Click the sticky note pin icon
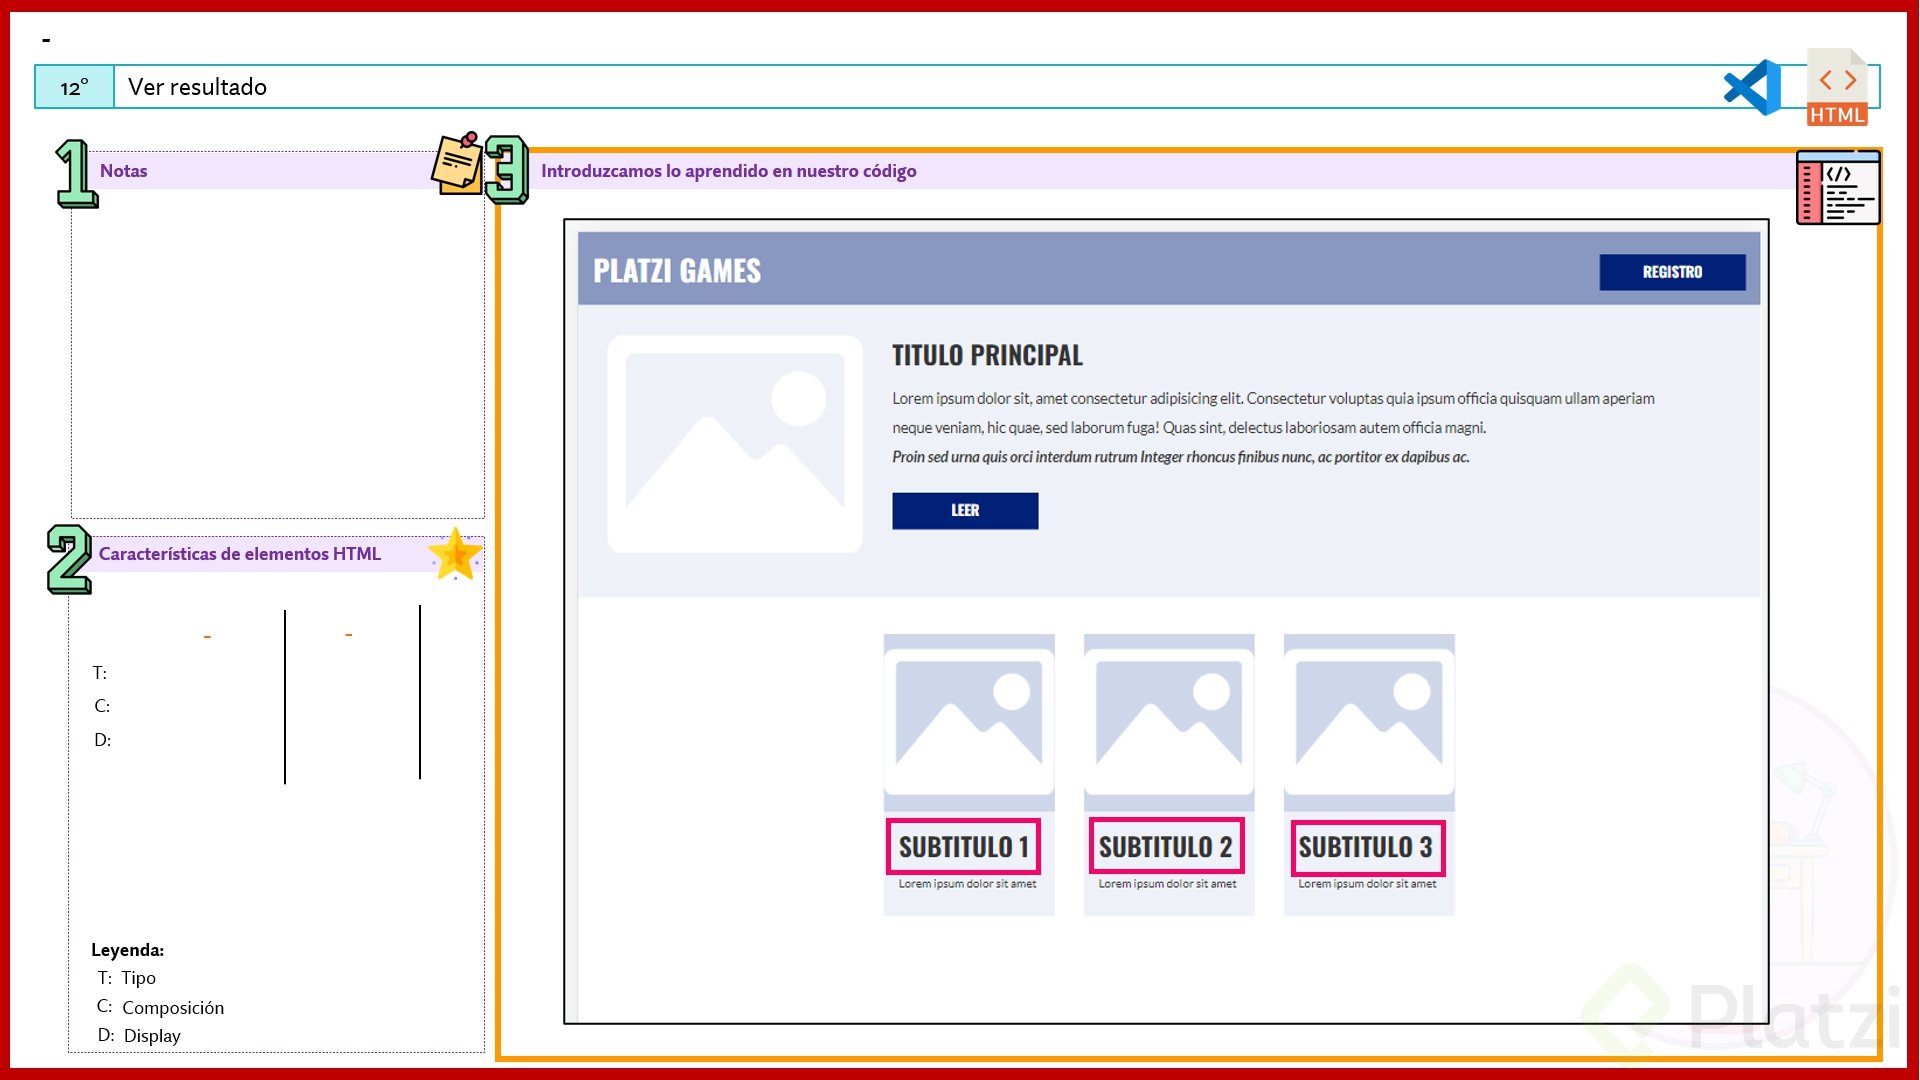1920x1080 pixels. (458, 163)
